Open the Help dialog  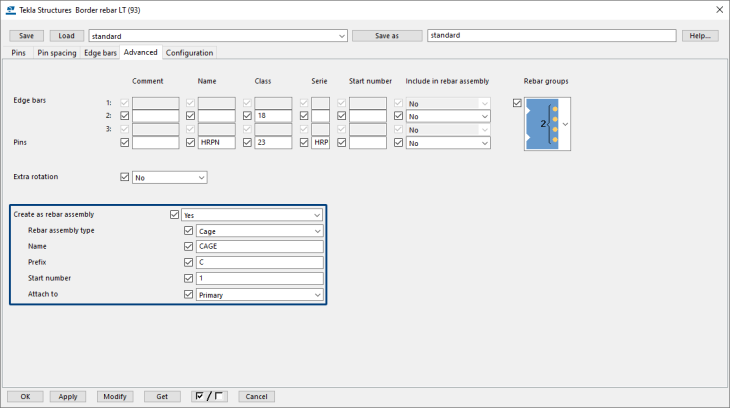point(699,35)
